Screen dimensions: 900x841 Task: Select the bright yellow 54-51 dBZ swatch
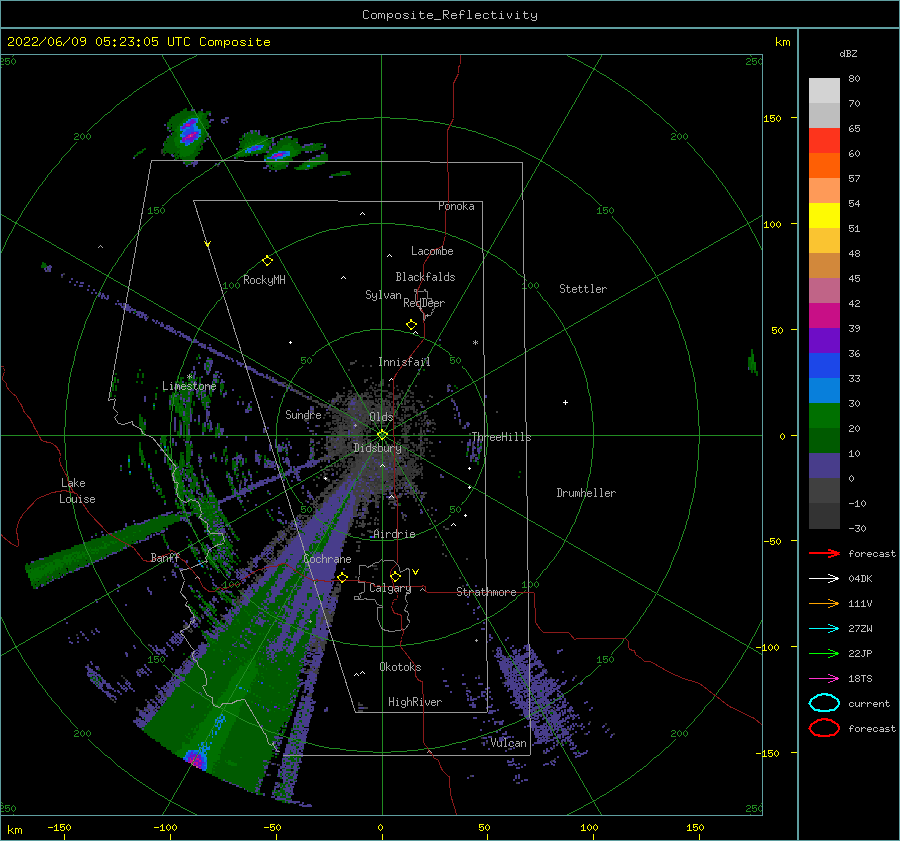824,216
